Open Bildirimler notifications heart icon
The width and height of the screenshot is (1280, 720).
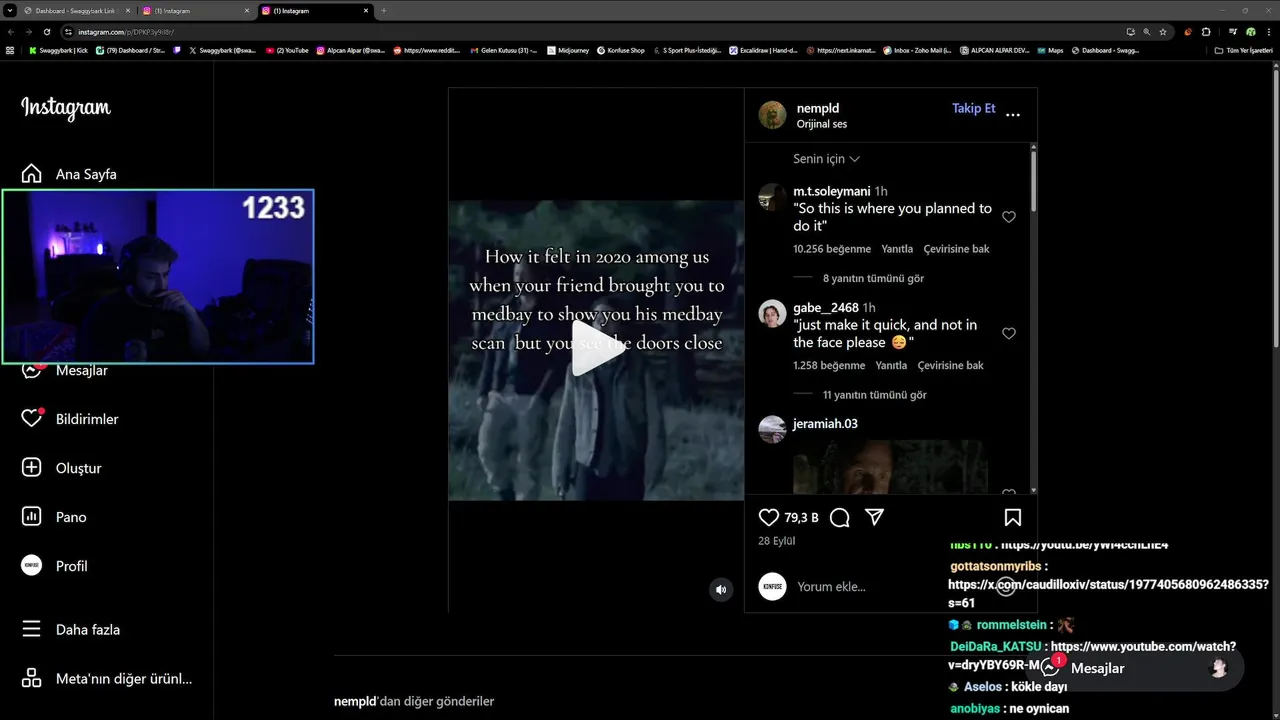click(x=32, y=418)
